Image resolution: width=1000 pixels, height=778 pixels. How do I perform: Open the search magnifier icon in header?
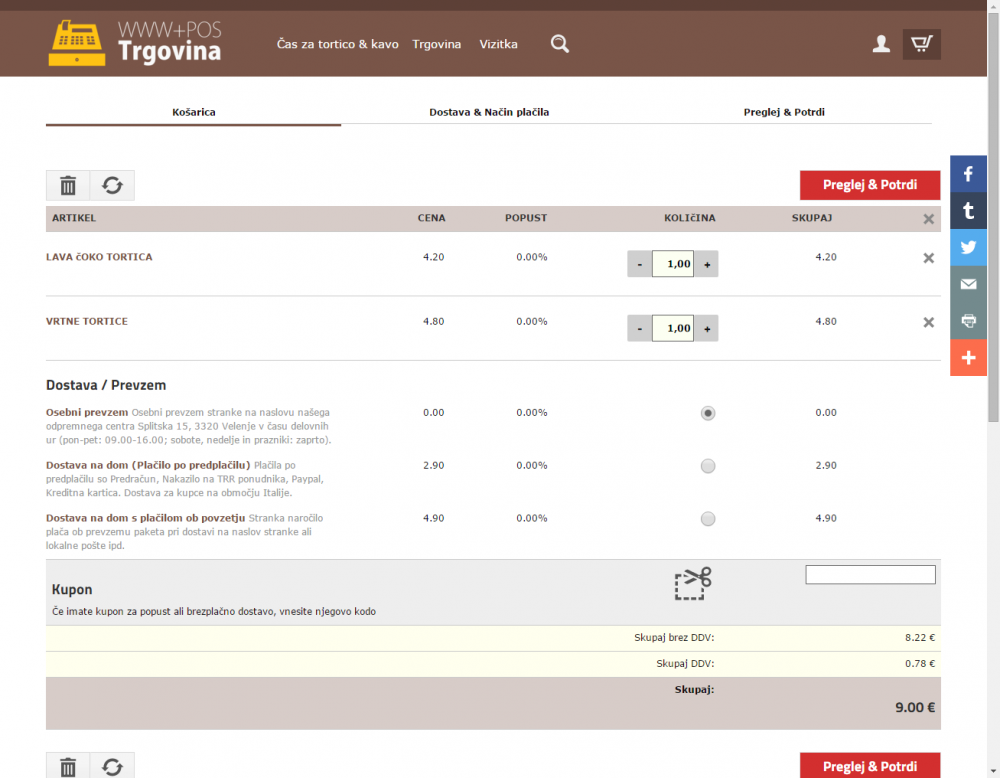pyautogui.click(x=560, y=44)
